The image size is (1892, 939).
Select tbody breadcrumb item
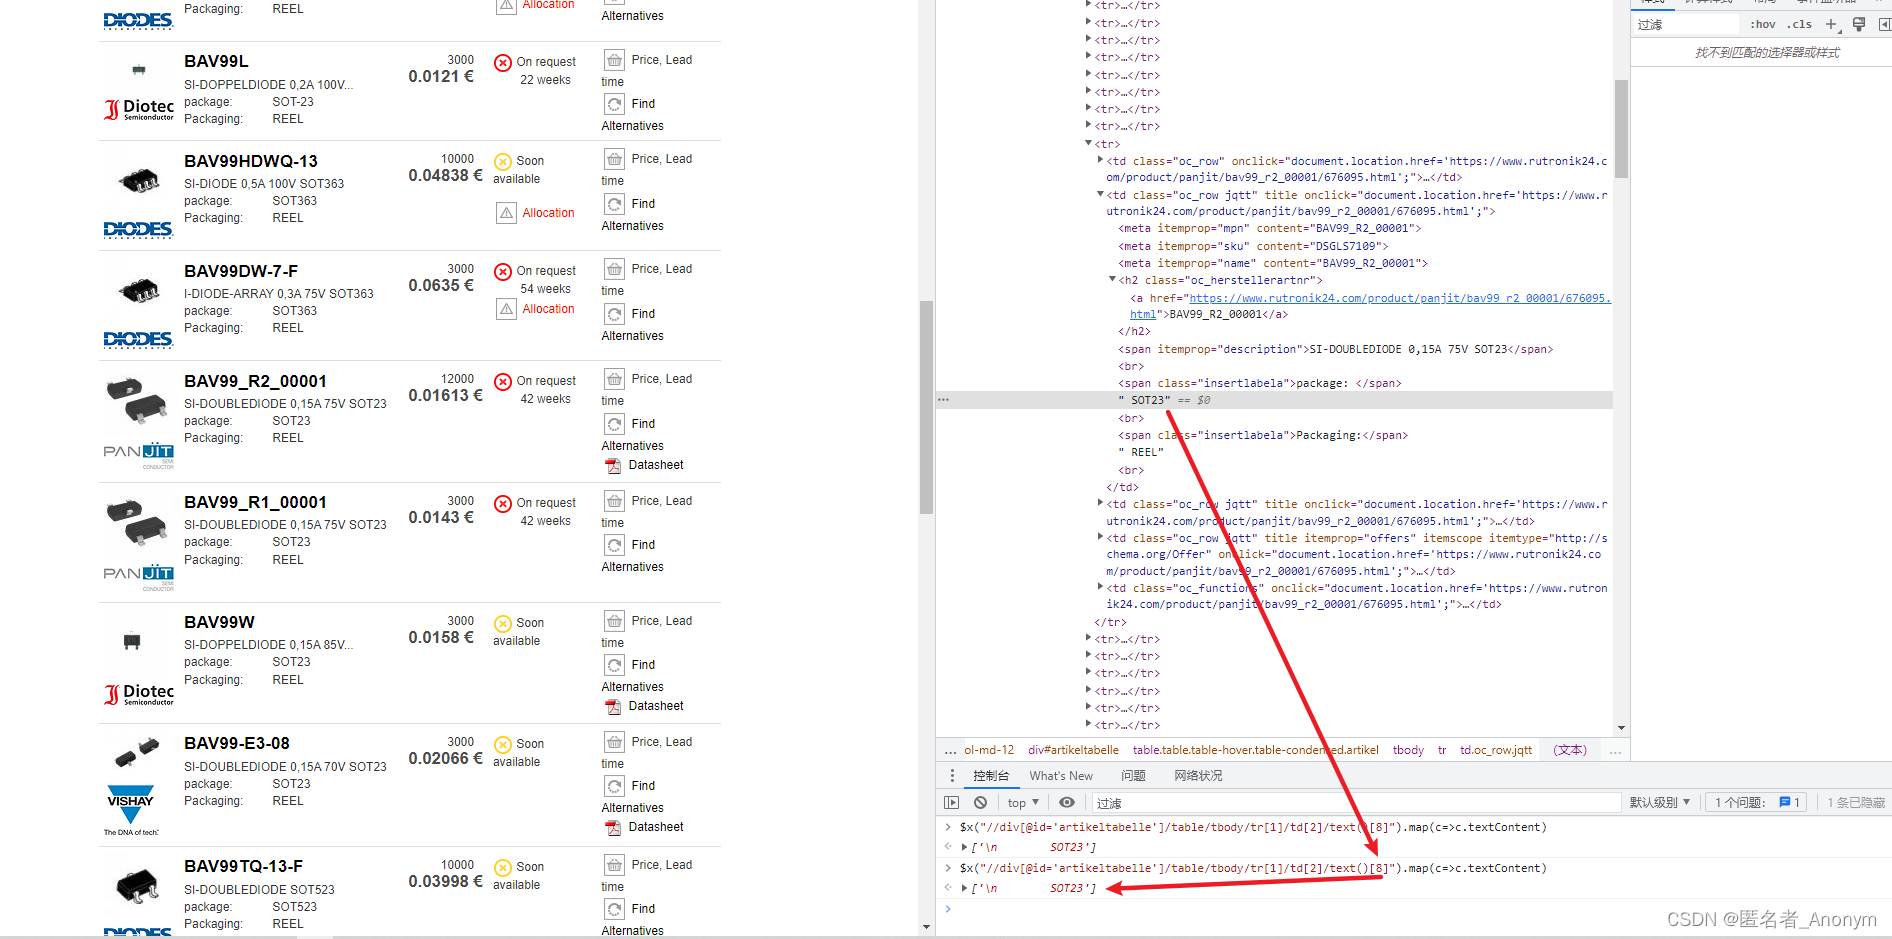click(x=1408, y=750)
